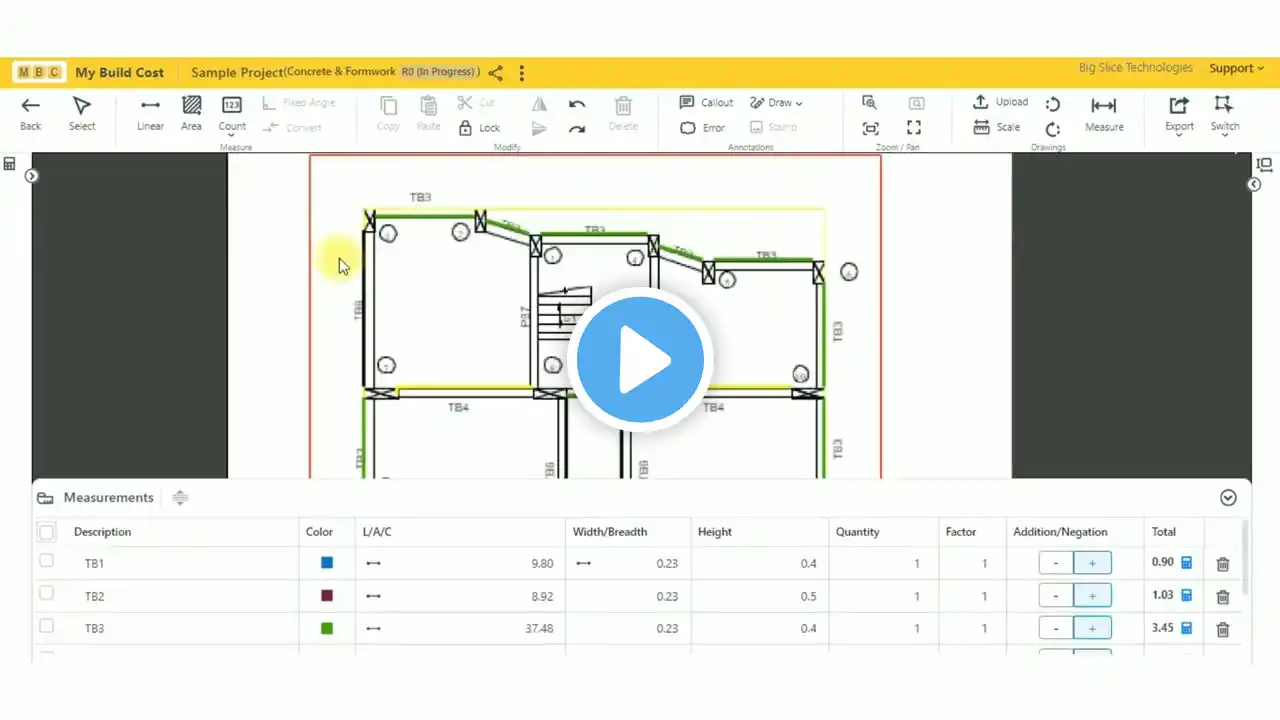Image resolution: width=1280 pixels, height=720 pixels.
Task: Open the Support dropdown
Action: [x=1237, y=68]
